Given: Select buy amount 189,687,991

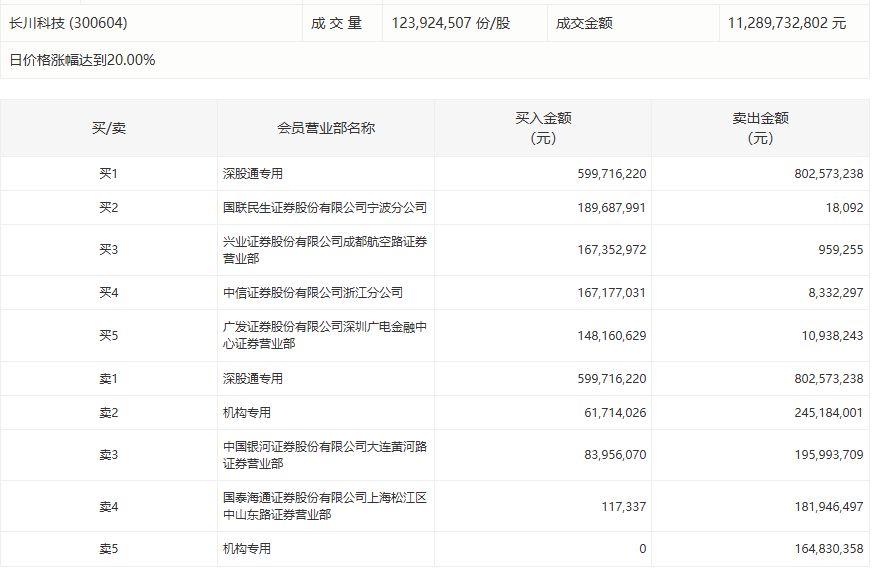Looking at the screenshot, I should click(x=612, y=208).
